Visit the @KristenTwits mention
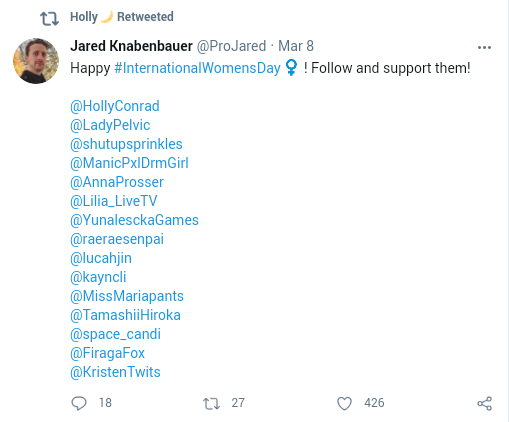This screenshot has height=422, width=509. [x=115, y=372]
